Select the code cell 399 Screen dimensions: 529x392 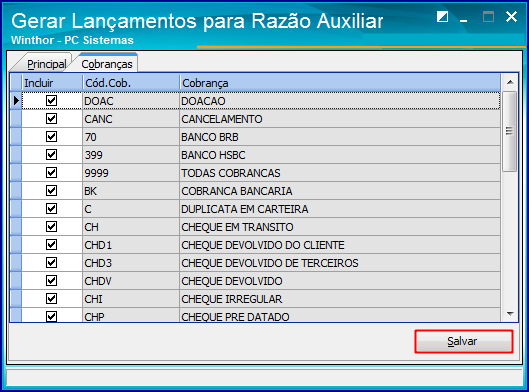131,155
